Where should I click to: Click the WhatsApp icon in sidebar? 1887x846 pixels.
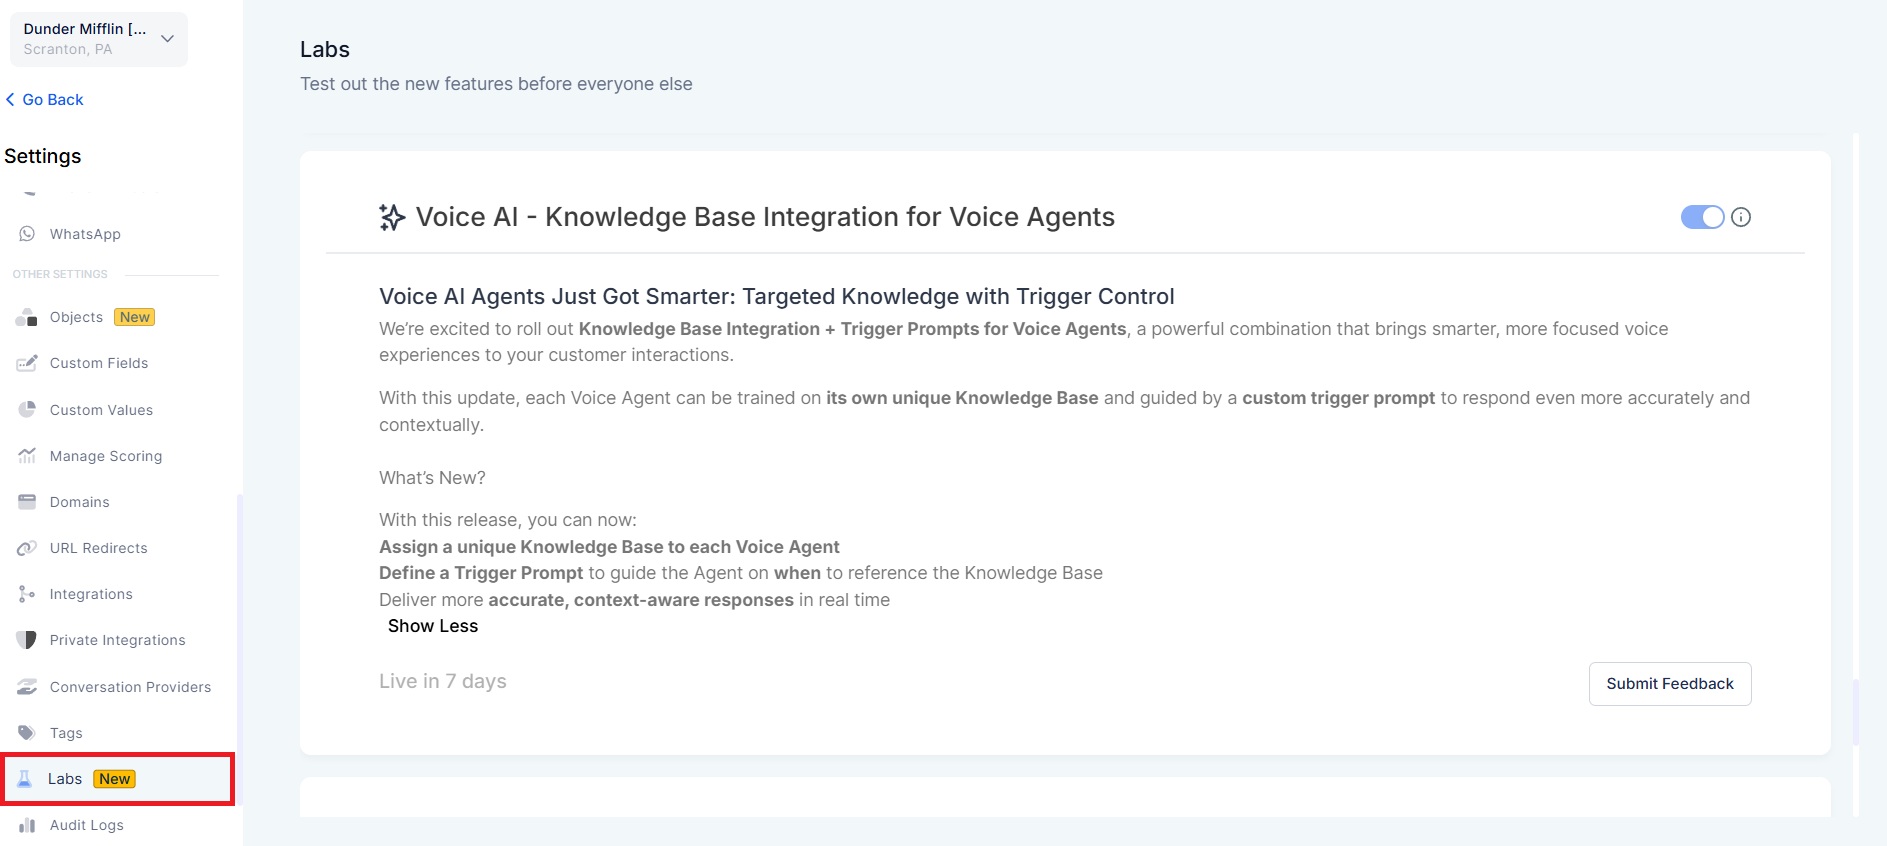[27, 234]
